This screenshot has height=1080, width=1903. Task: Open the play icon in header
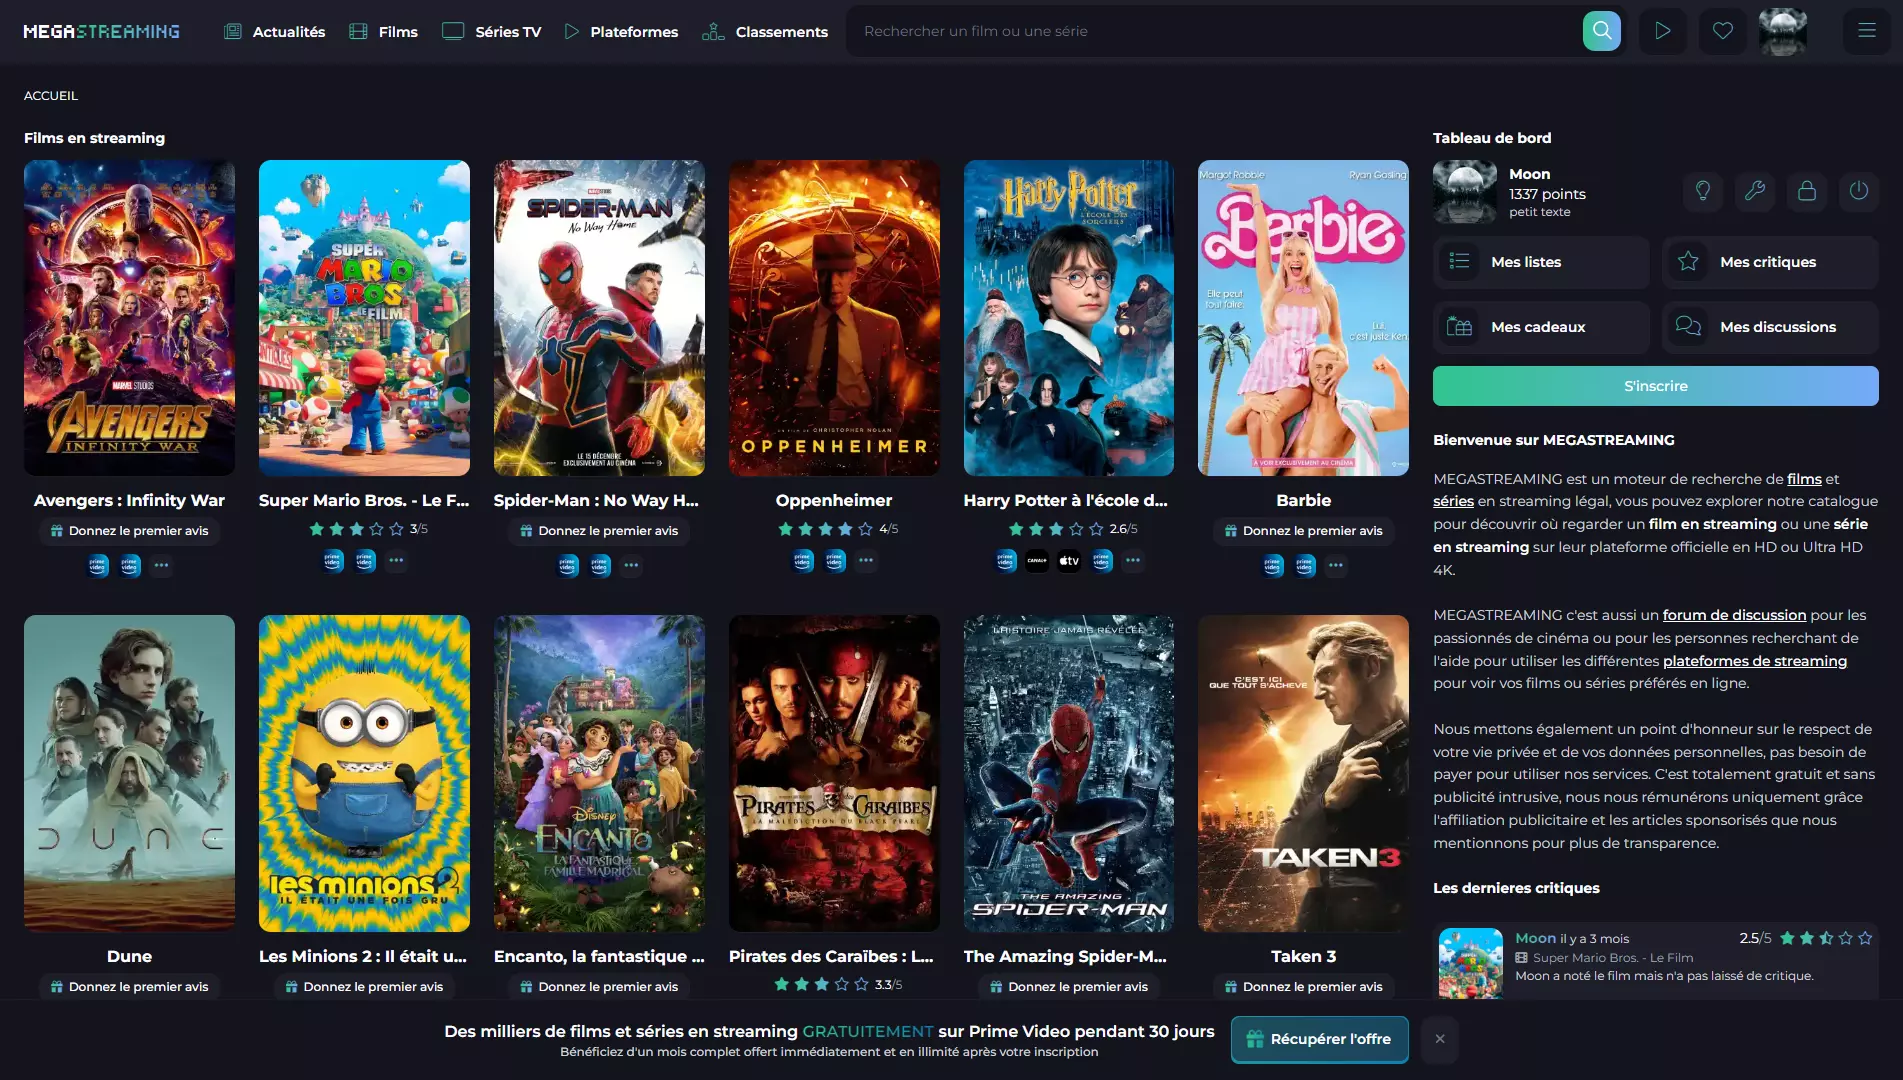(x=1662, y=31)
